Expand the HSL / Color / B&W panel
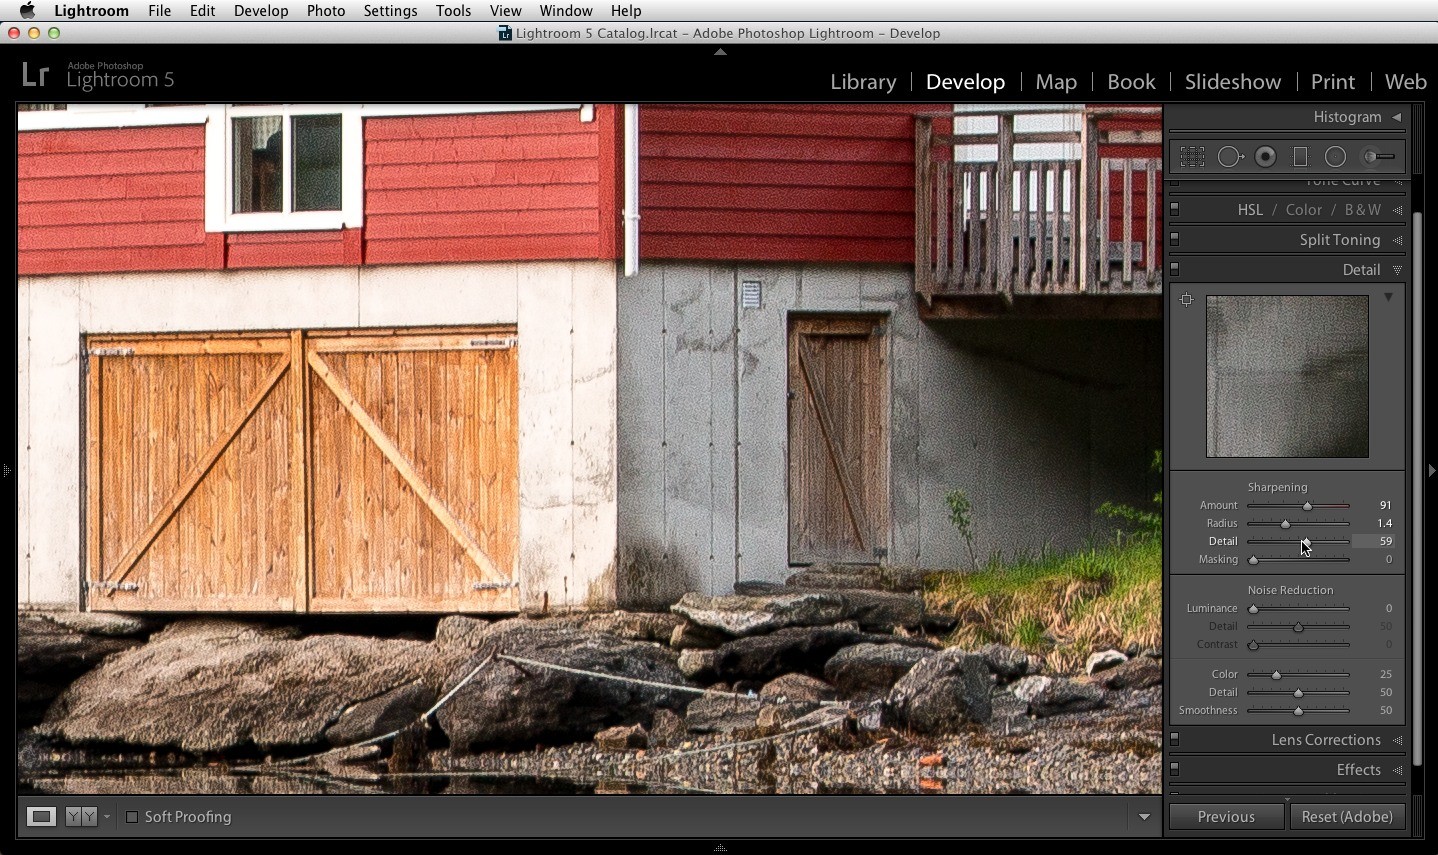This screenshot has width=1438, height=855. [1397, 211]
